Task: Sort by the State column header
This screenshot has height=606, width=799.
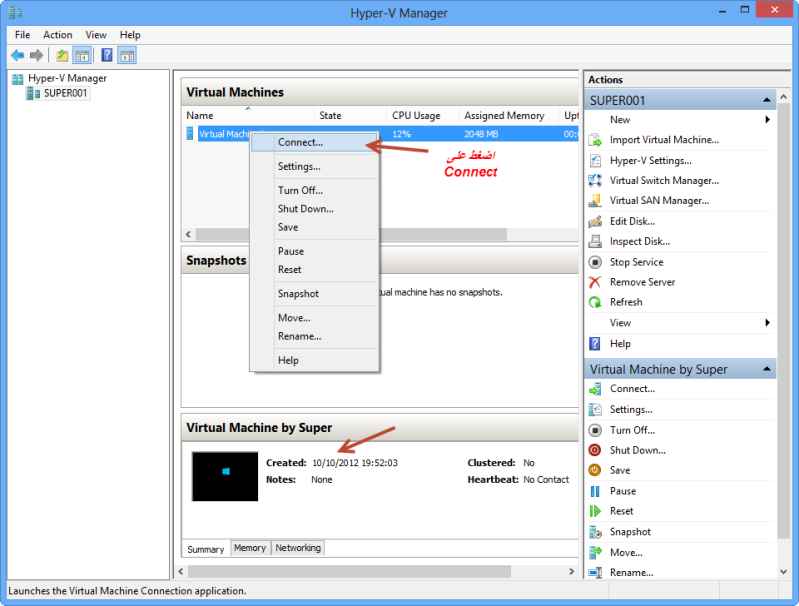Action: (351, 116)
